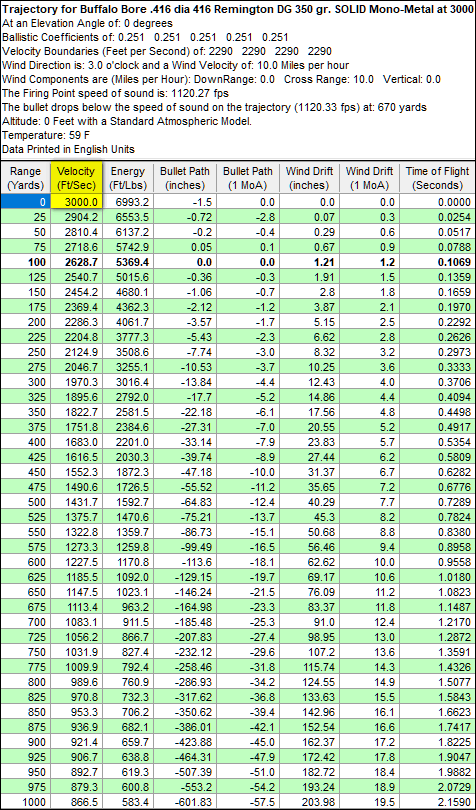476x810 pixels.
Task: Click the Ballistic Coefficients line
Action: coord(145,37)
